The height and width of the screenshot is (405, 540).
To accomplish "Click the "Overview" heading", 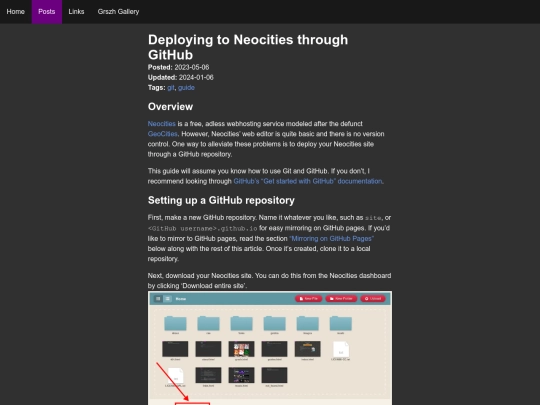I will [x=170, y=107].
